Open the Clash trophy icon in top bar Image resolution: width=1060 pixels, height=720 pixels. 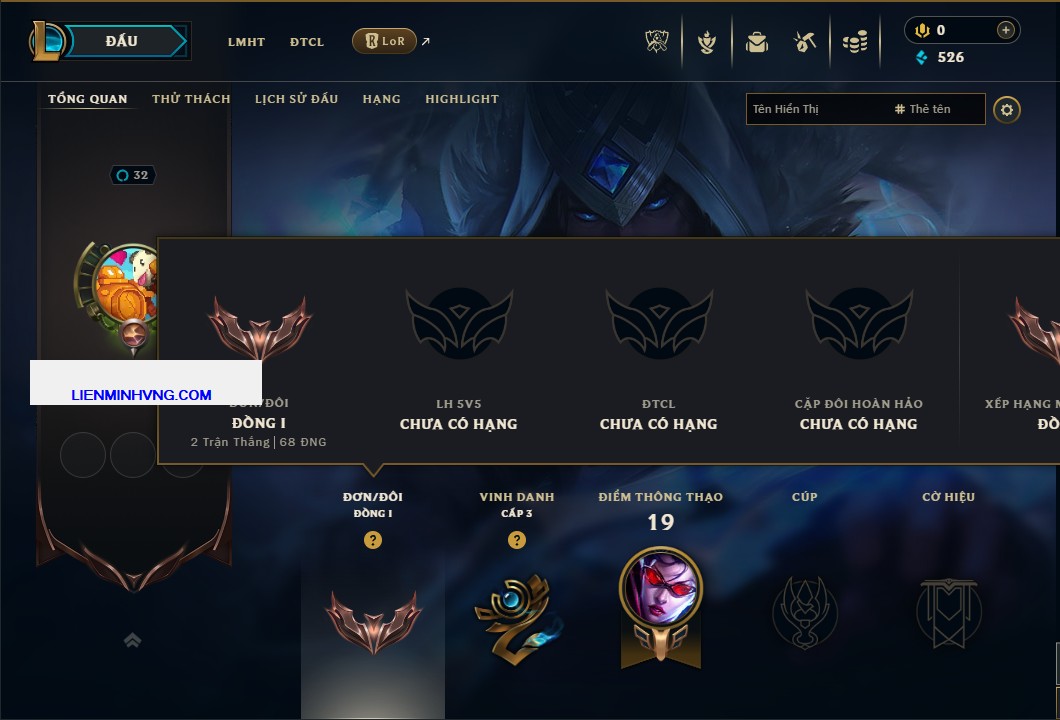[x=656, y=42]
